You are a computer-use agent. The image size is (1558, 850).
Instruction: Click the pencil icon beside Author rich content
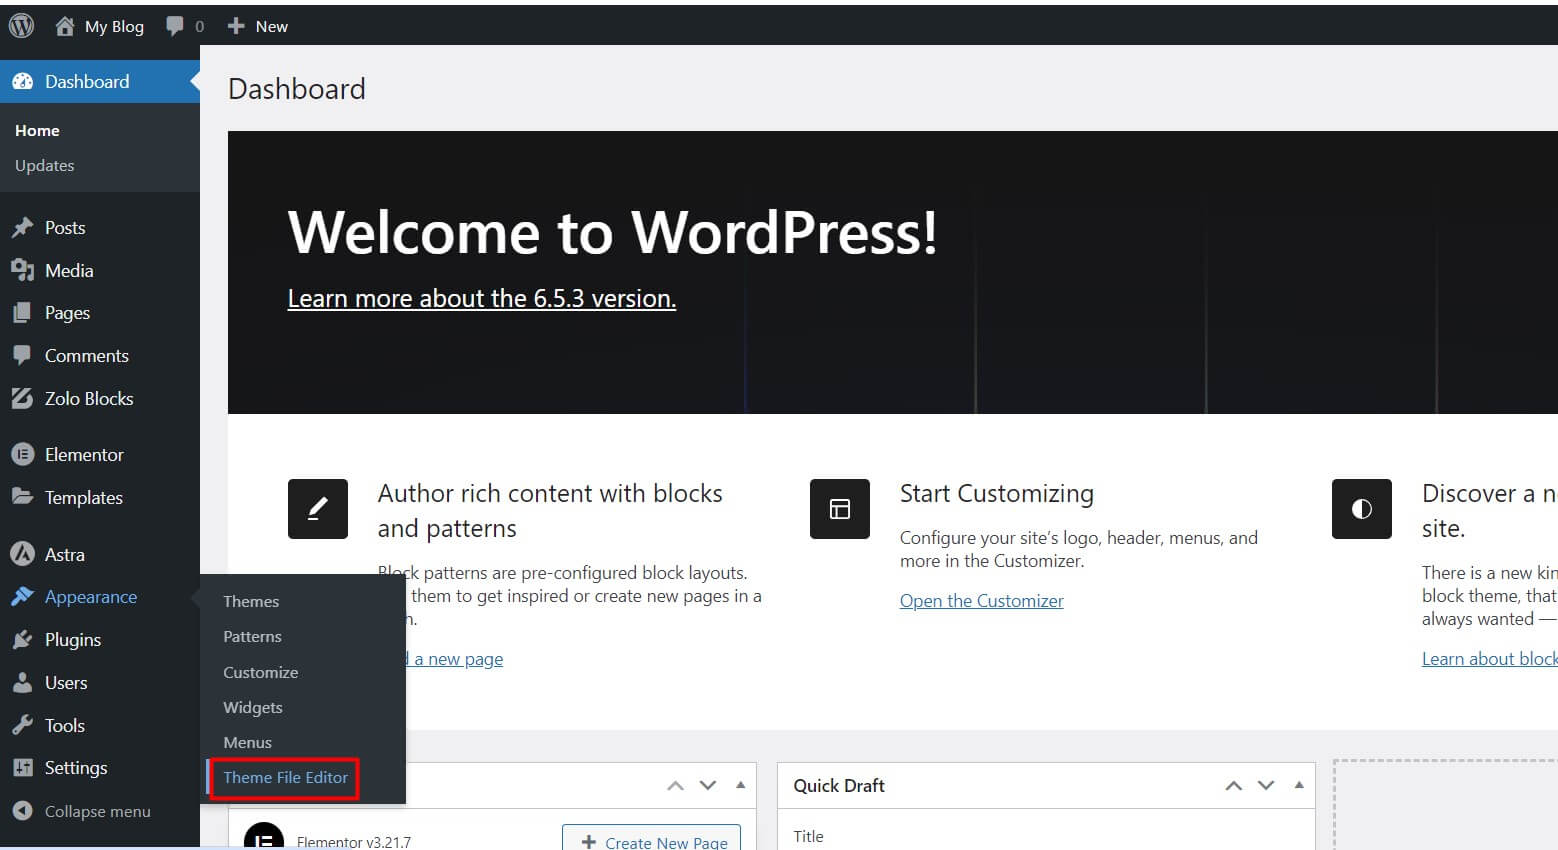[318, 509]
